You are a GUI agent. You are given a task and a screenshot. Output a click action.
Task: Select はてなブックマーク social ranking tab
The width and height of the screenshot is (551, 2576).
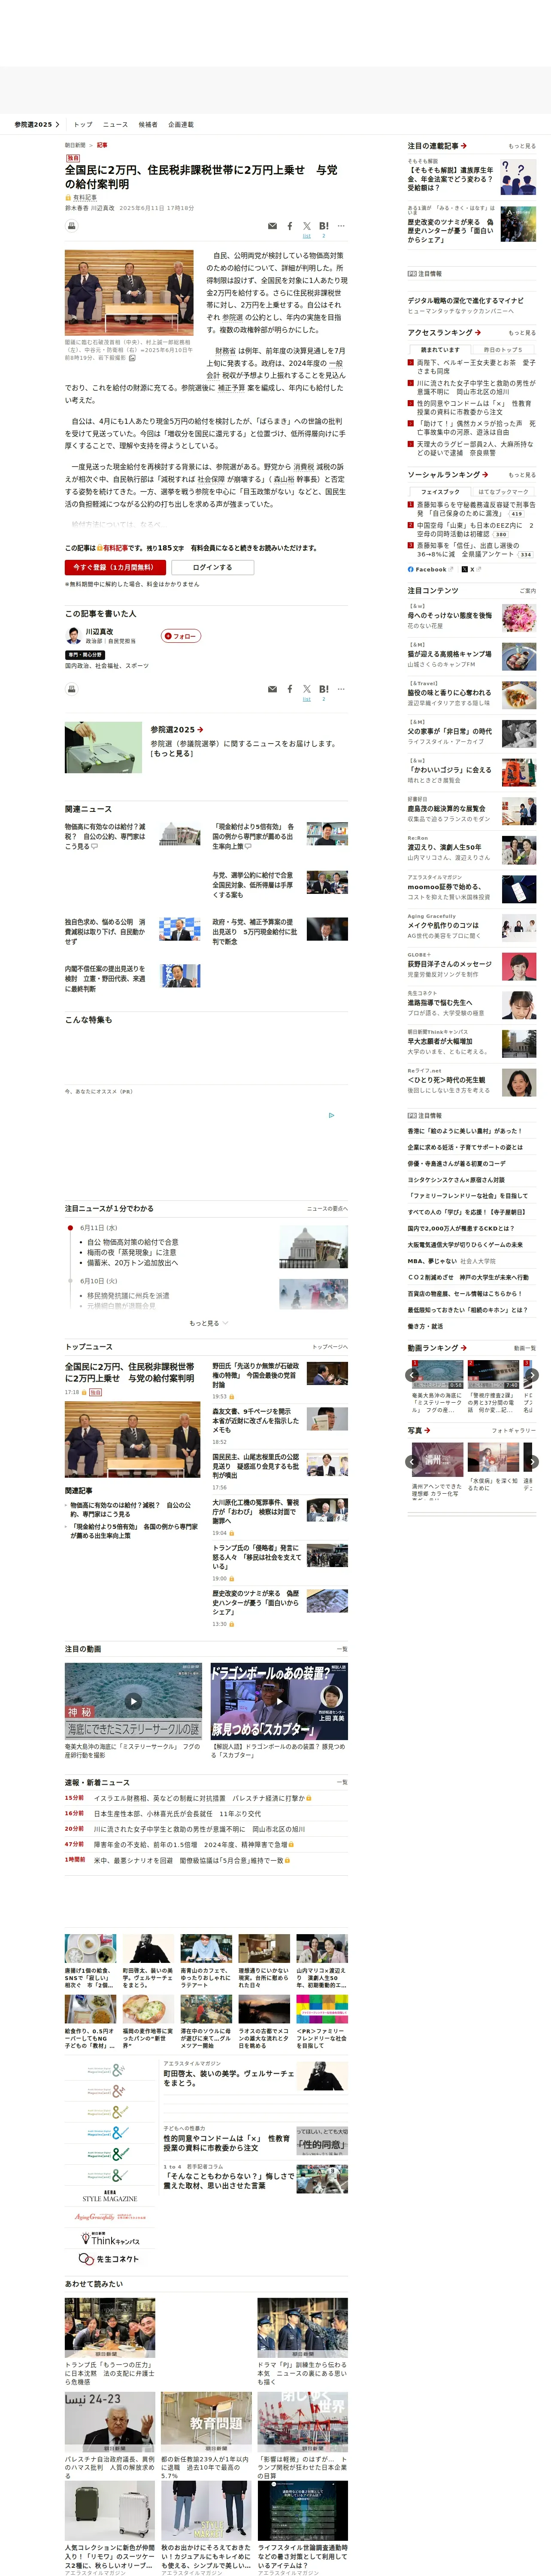tap(503, 492)
